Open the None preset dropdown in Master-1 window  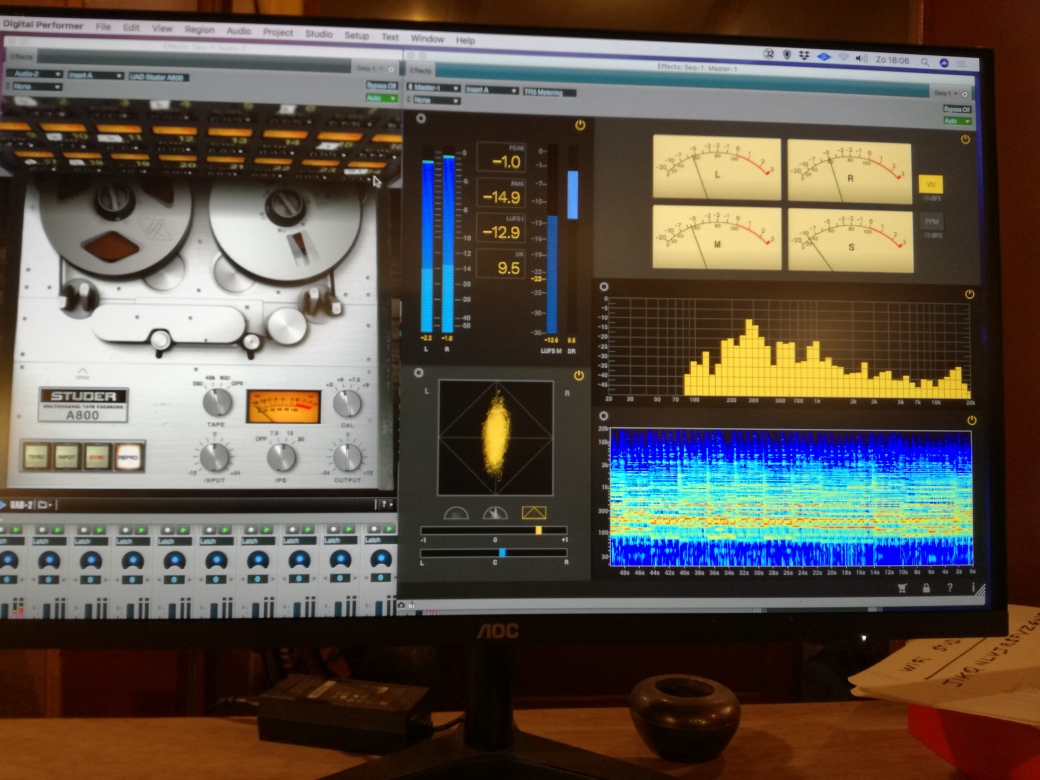pyautogui.click(x=436, y=100)
